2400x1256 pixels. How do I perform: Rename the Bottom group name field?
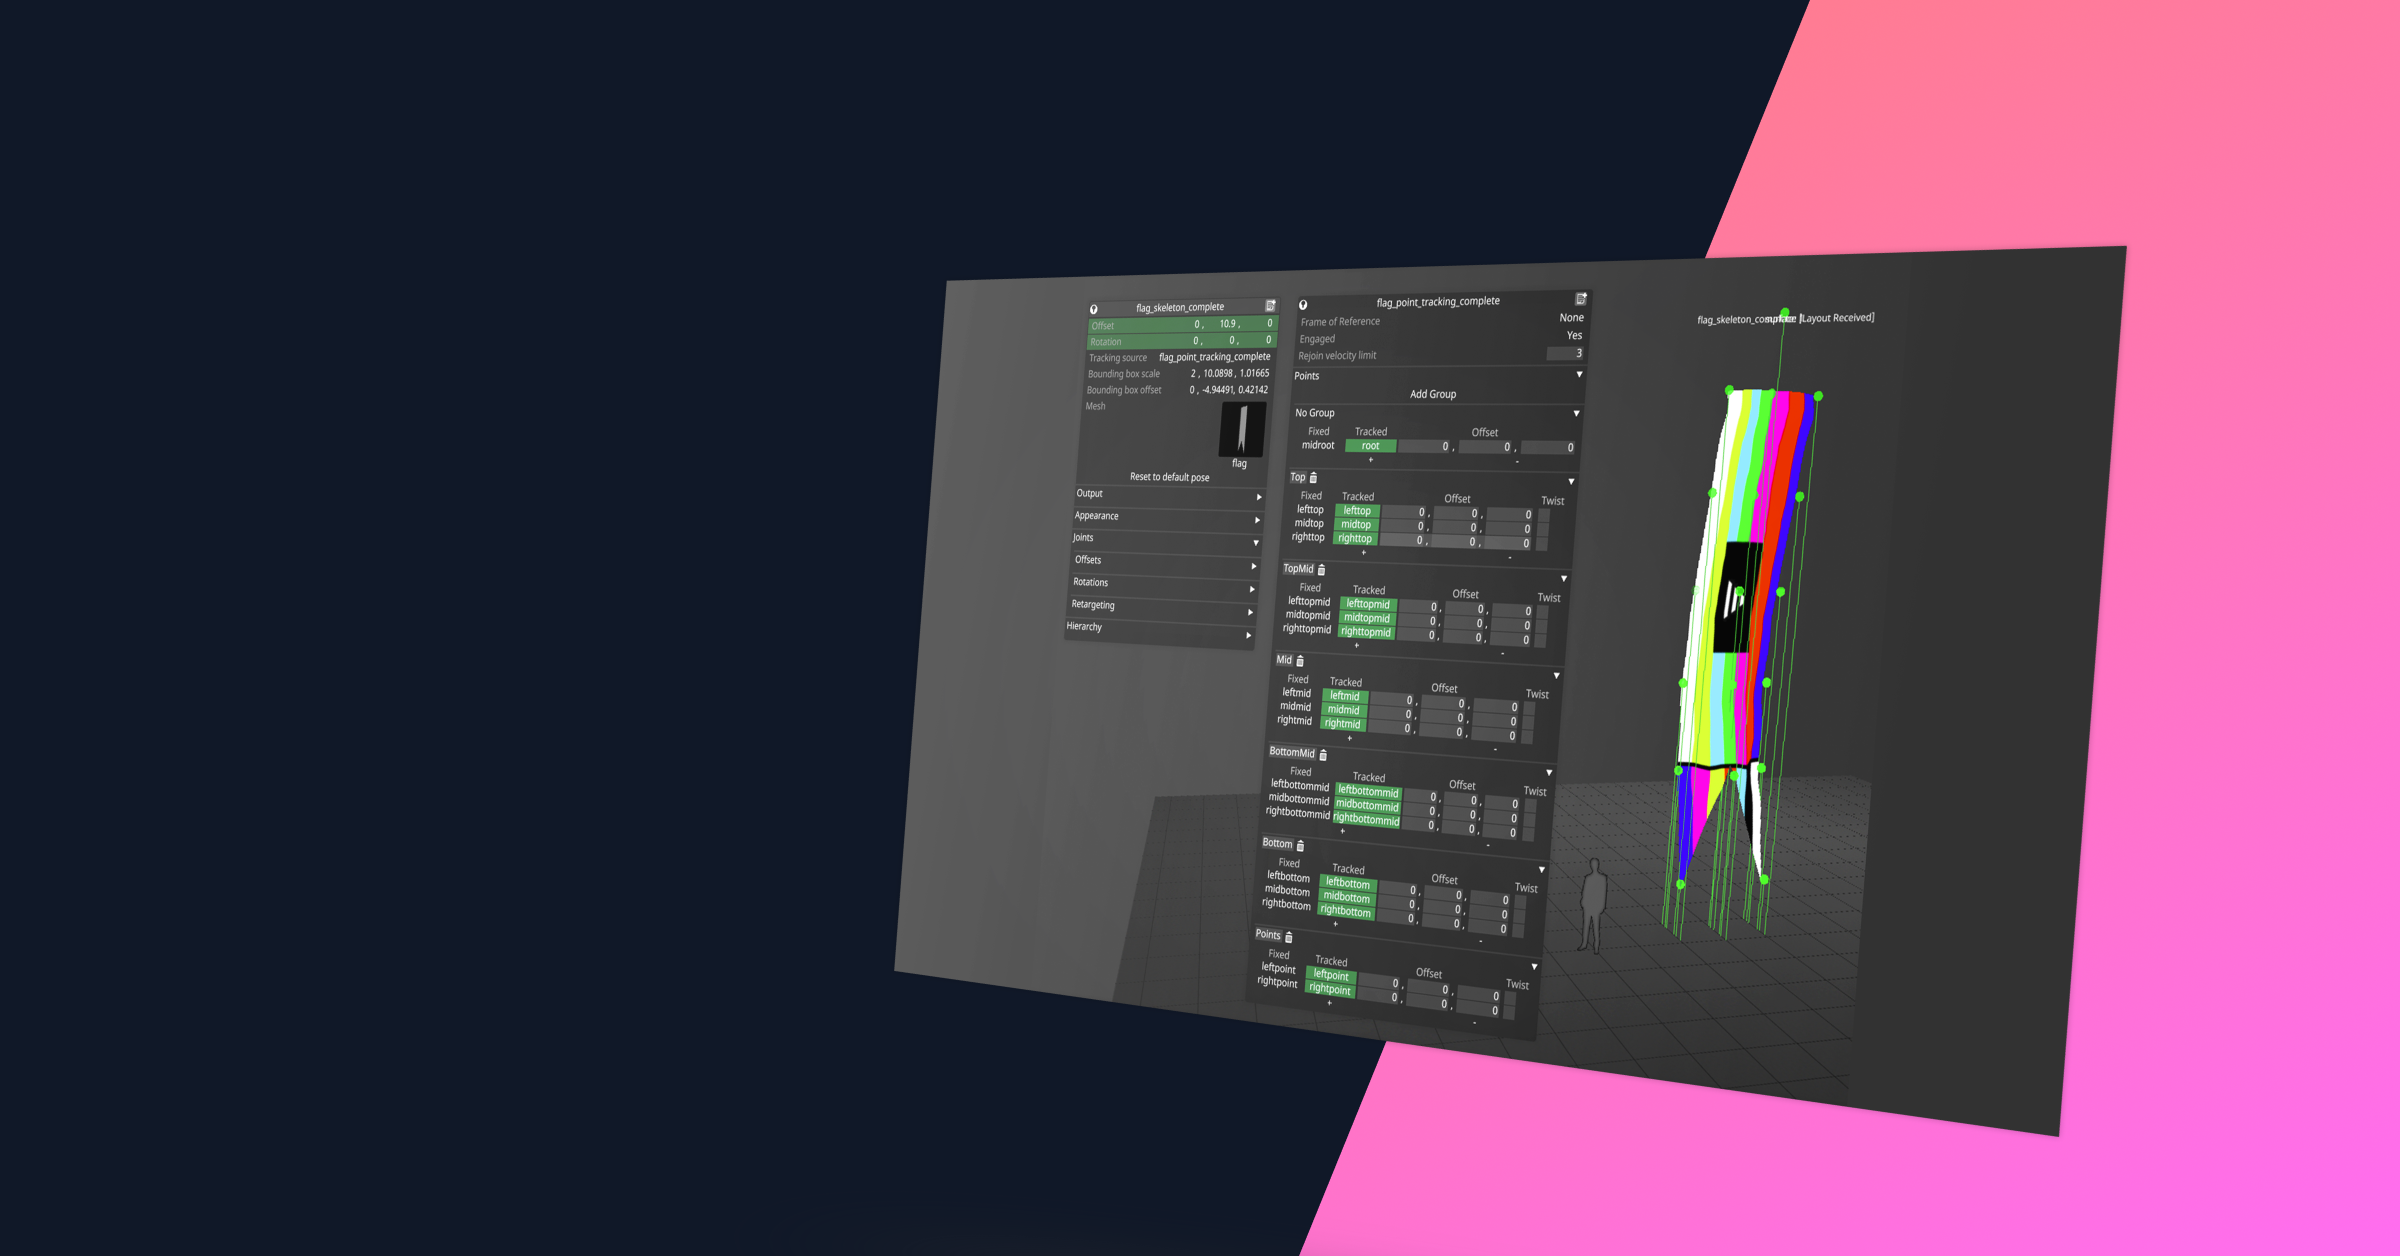tap(1277, 843)
